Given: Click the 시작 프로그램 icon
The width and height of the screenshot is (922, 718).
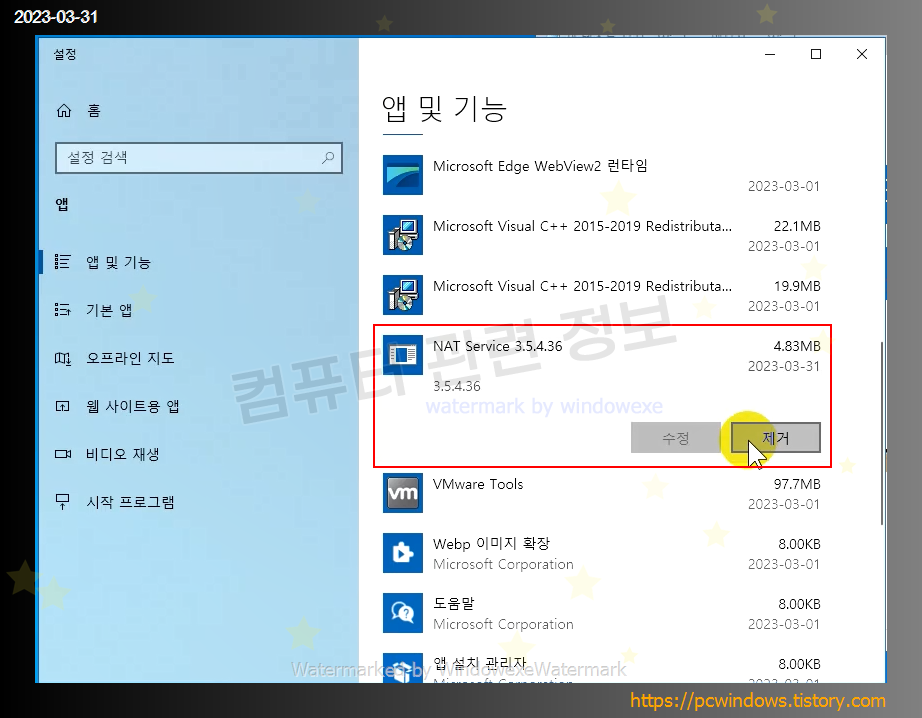Looking at the screenshot, I should [62, 502].
